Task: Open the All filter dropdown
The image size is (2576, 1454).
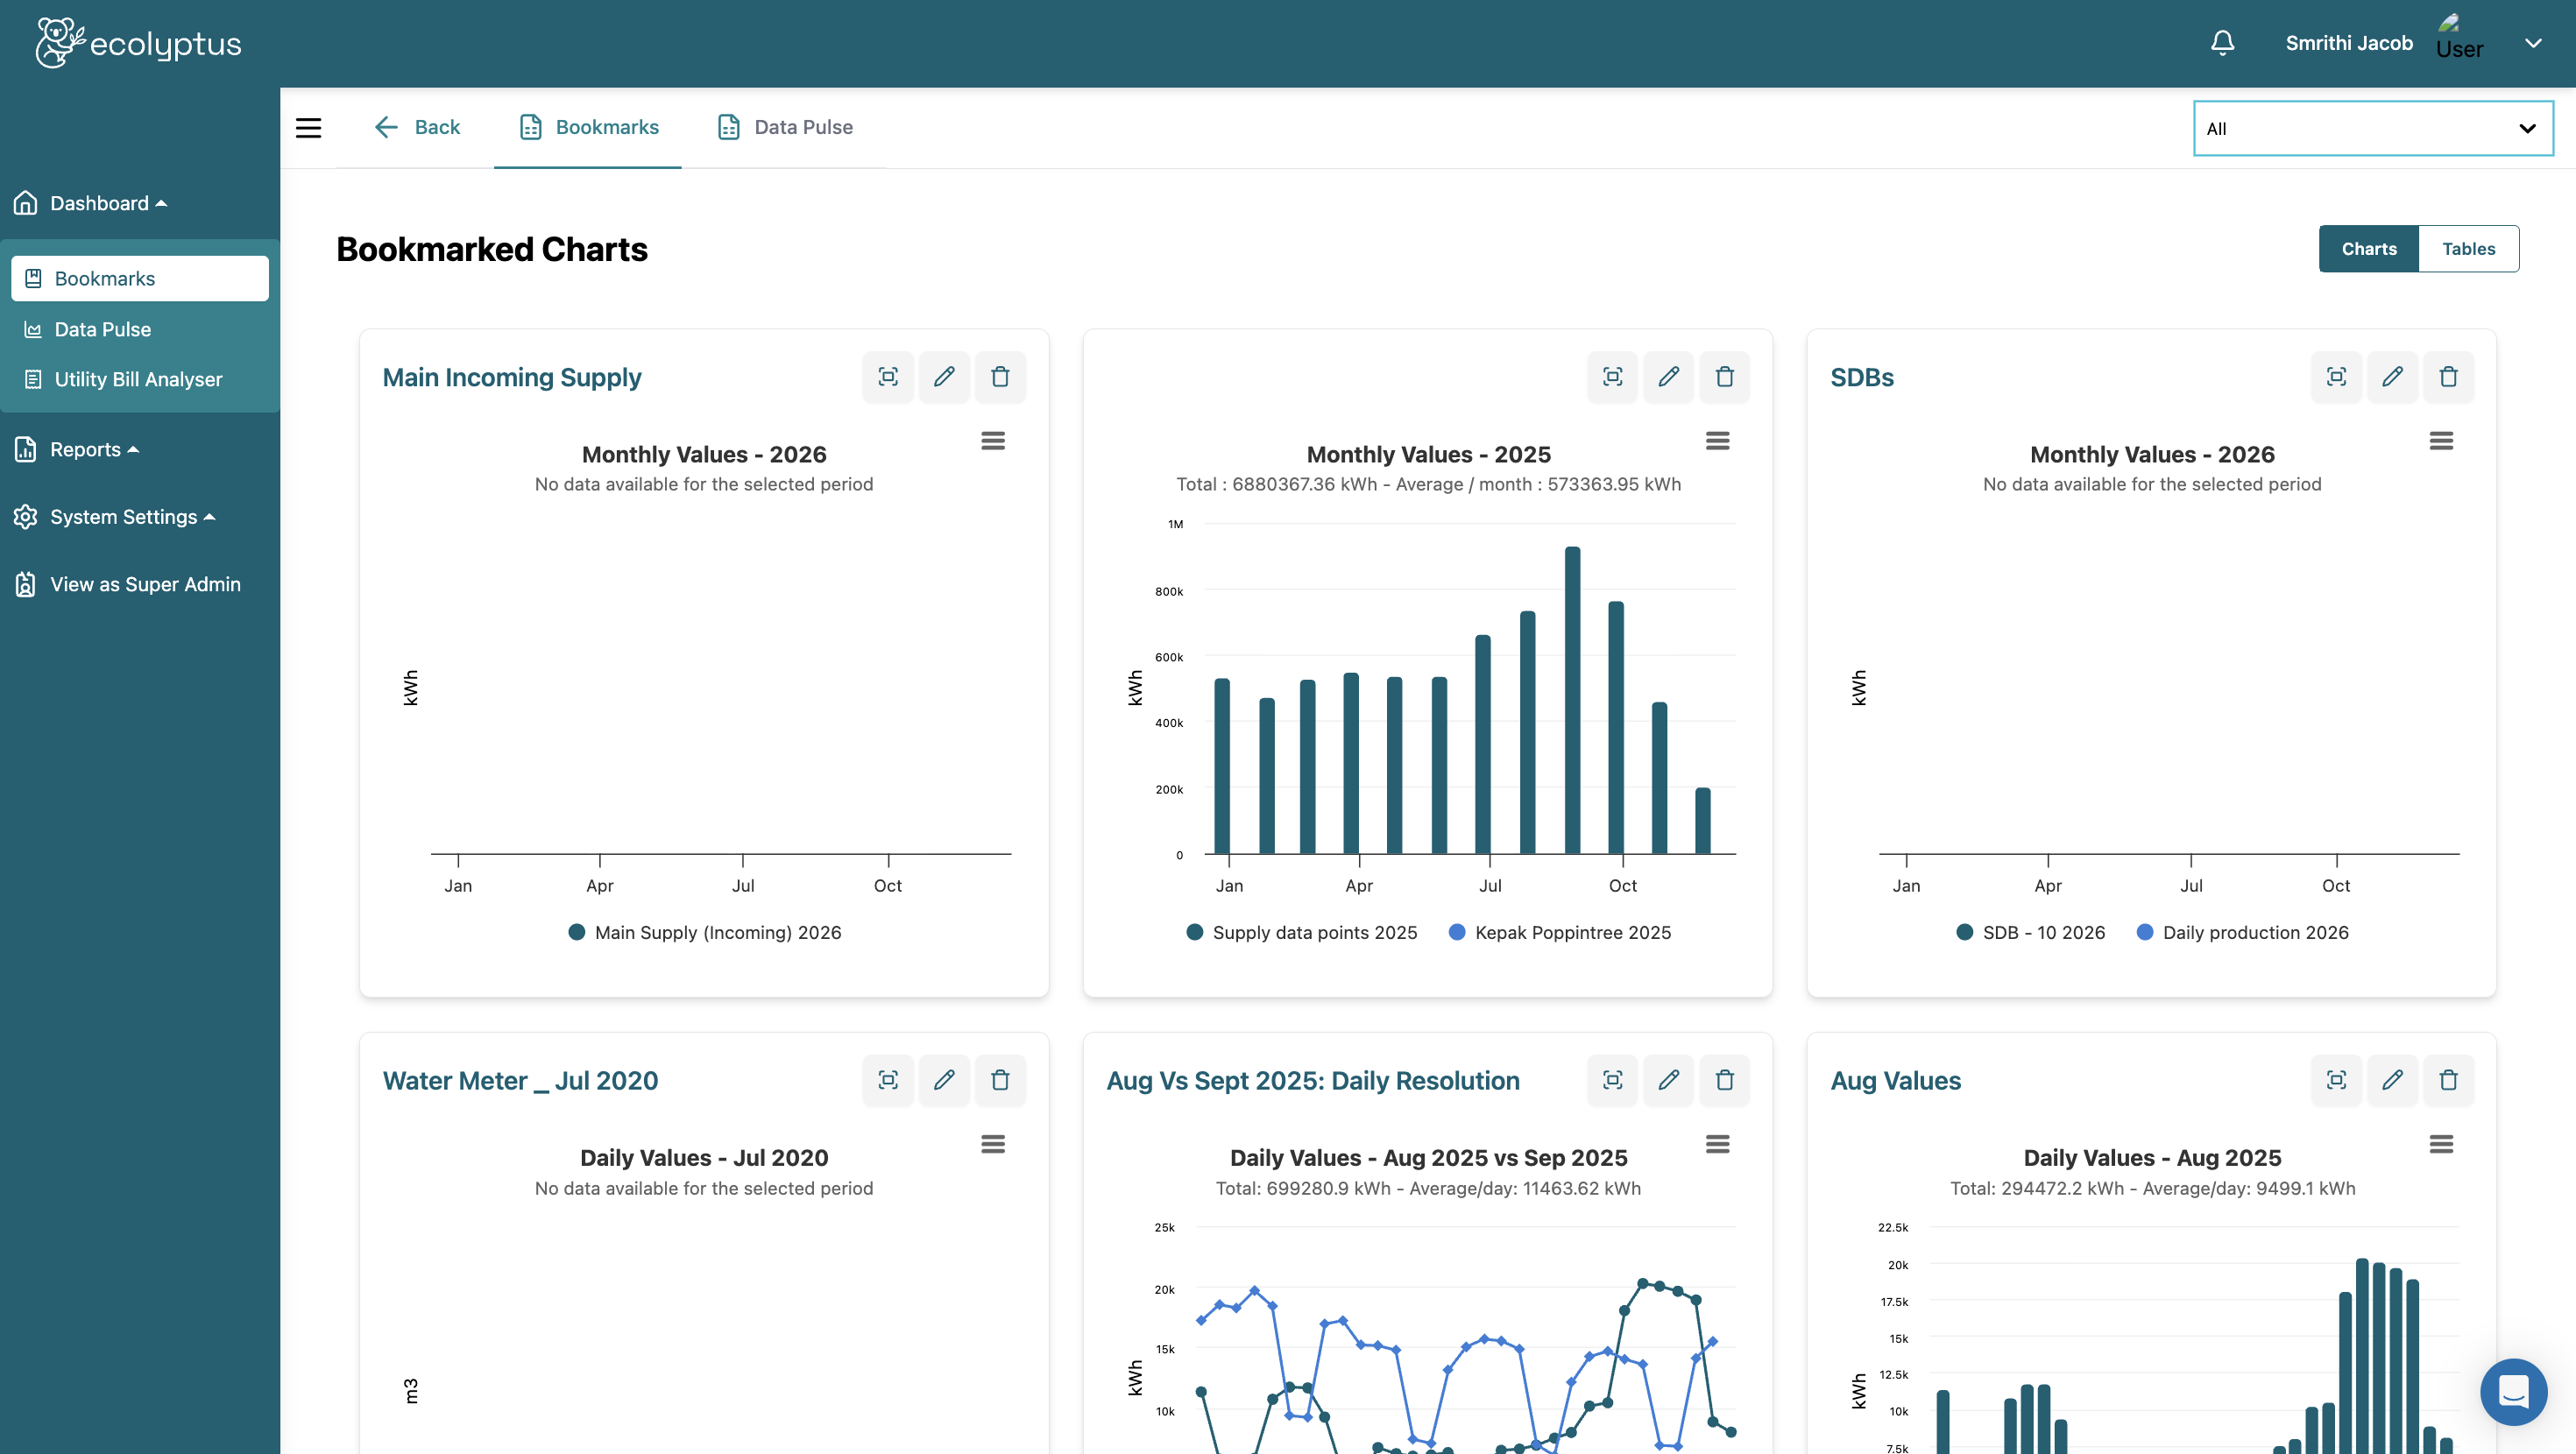Action: [2371, 128]
